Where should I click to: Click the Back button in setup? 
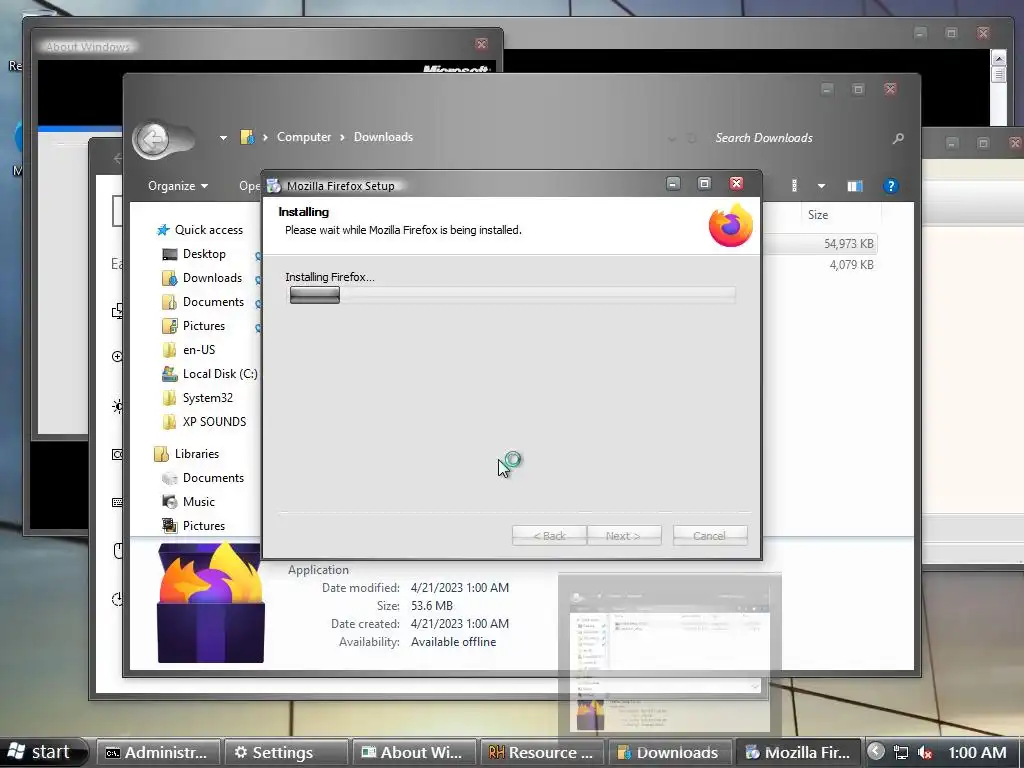[549, 536]
